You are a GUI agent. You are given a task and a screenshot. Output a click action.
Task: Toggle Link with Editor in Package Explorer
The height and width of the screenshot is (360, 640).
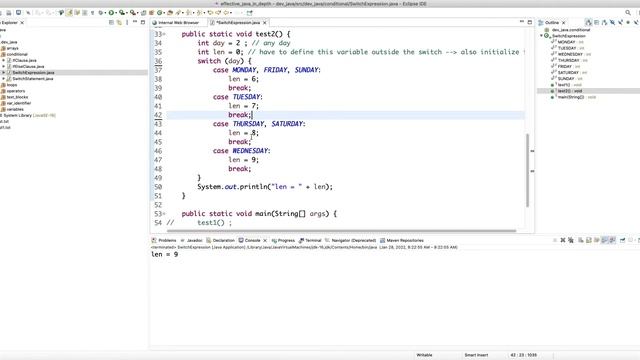[119, 22]
